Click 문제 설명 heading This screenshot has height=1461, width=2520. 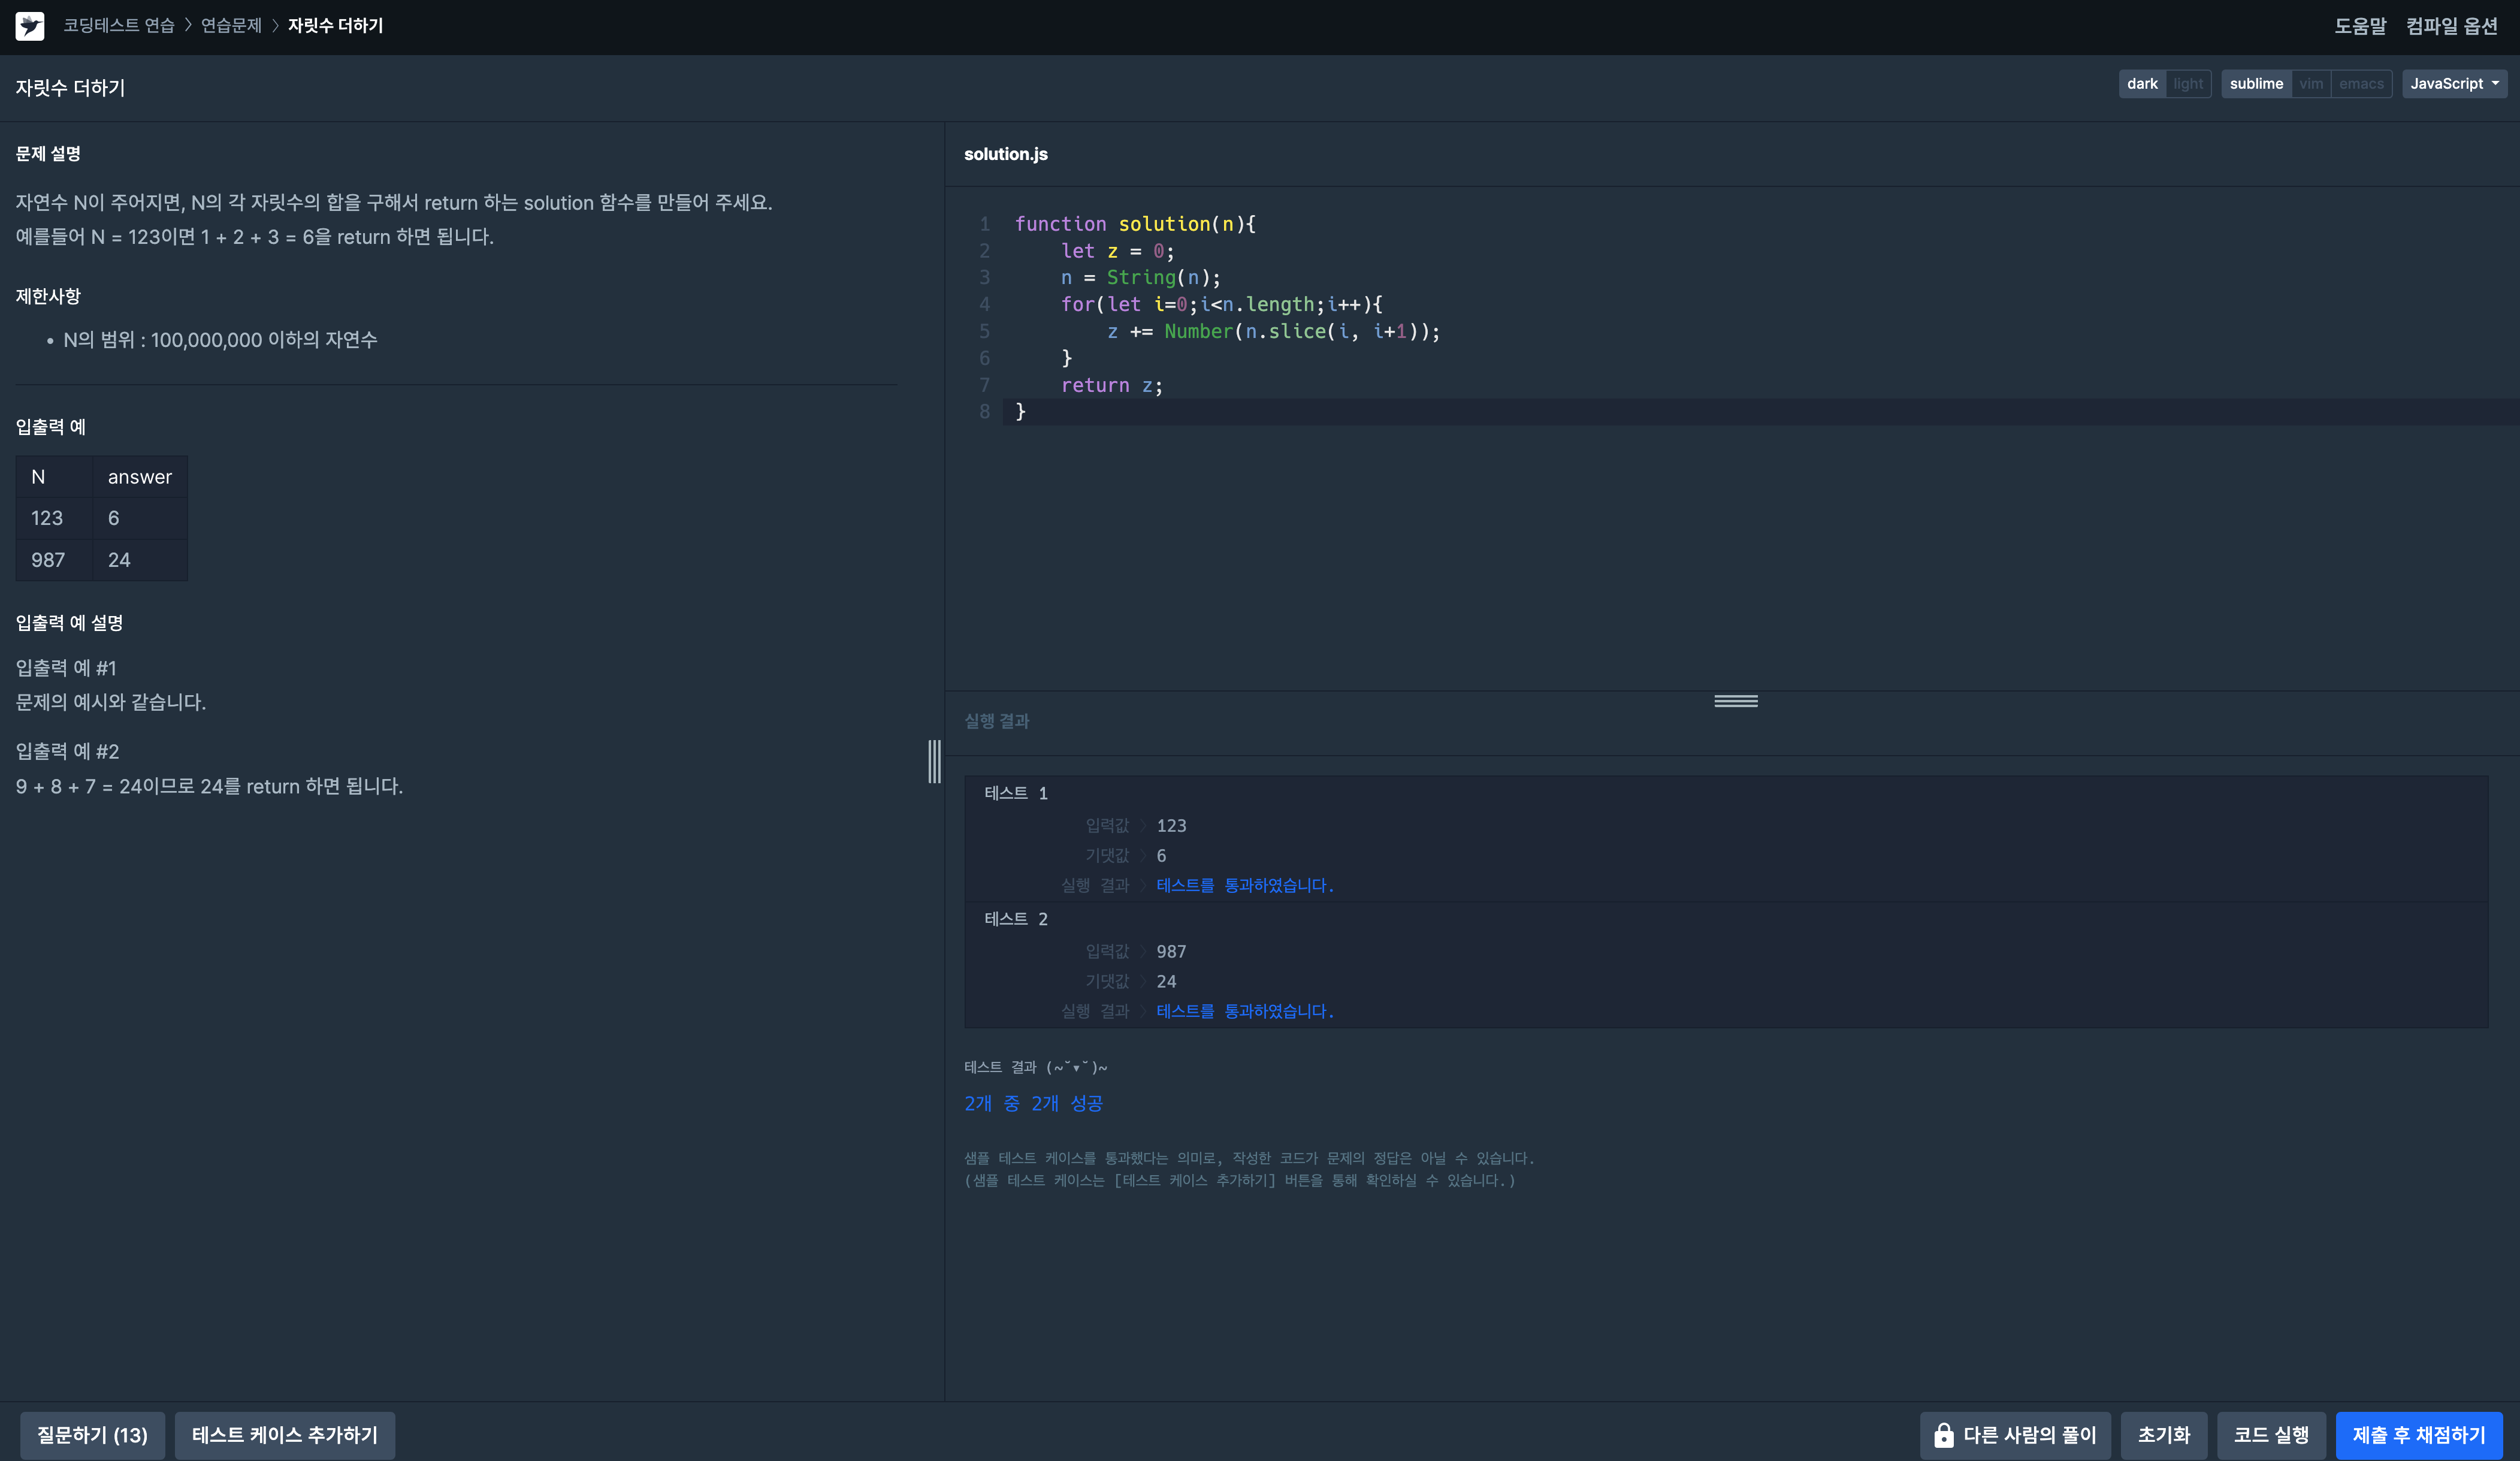48,154
